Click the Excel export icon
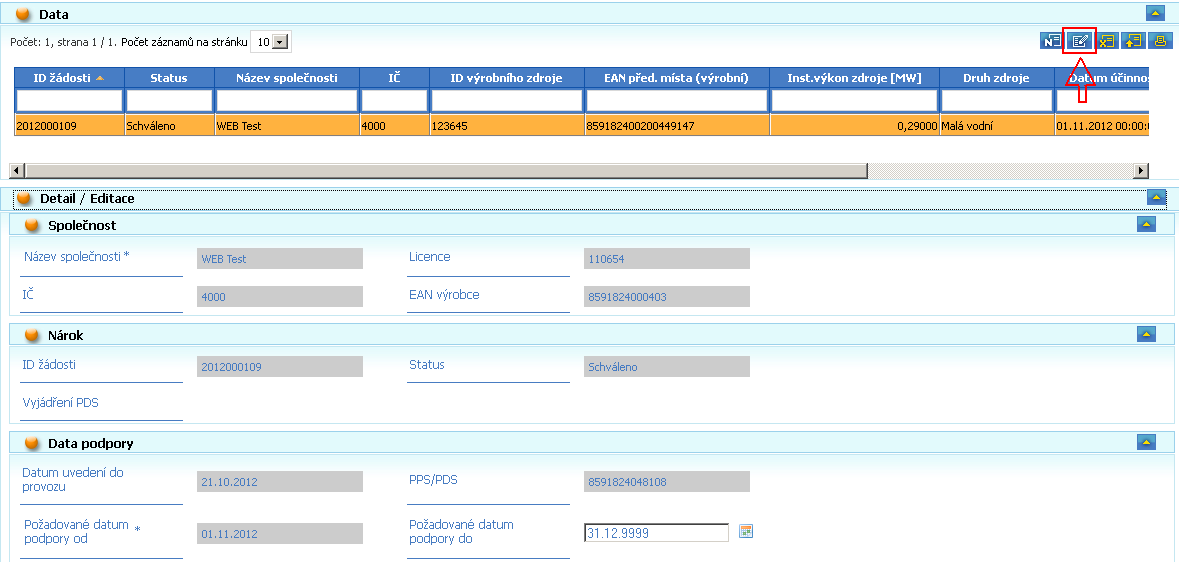 1106,41
